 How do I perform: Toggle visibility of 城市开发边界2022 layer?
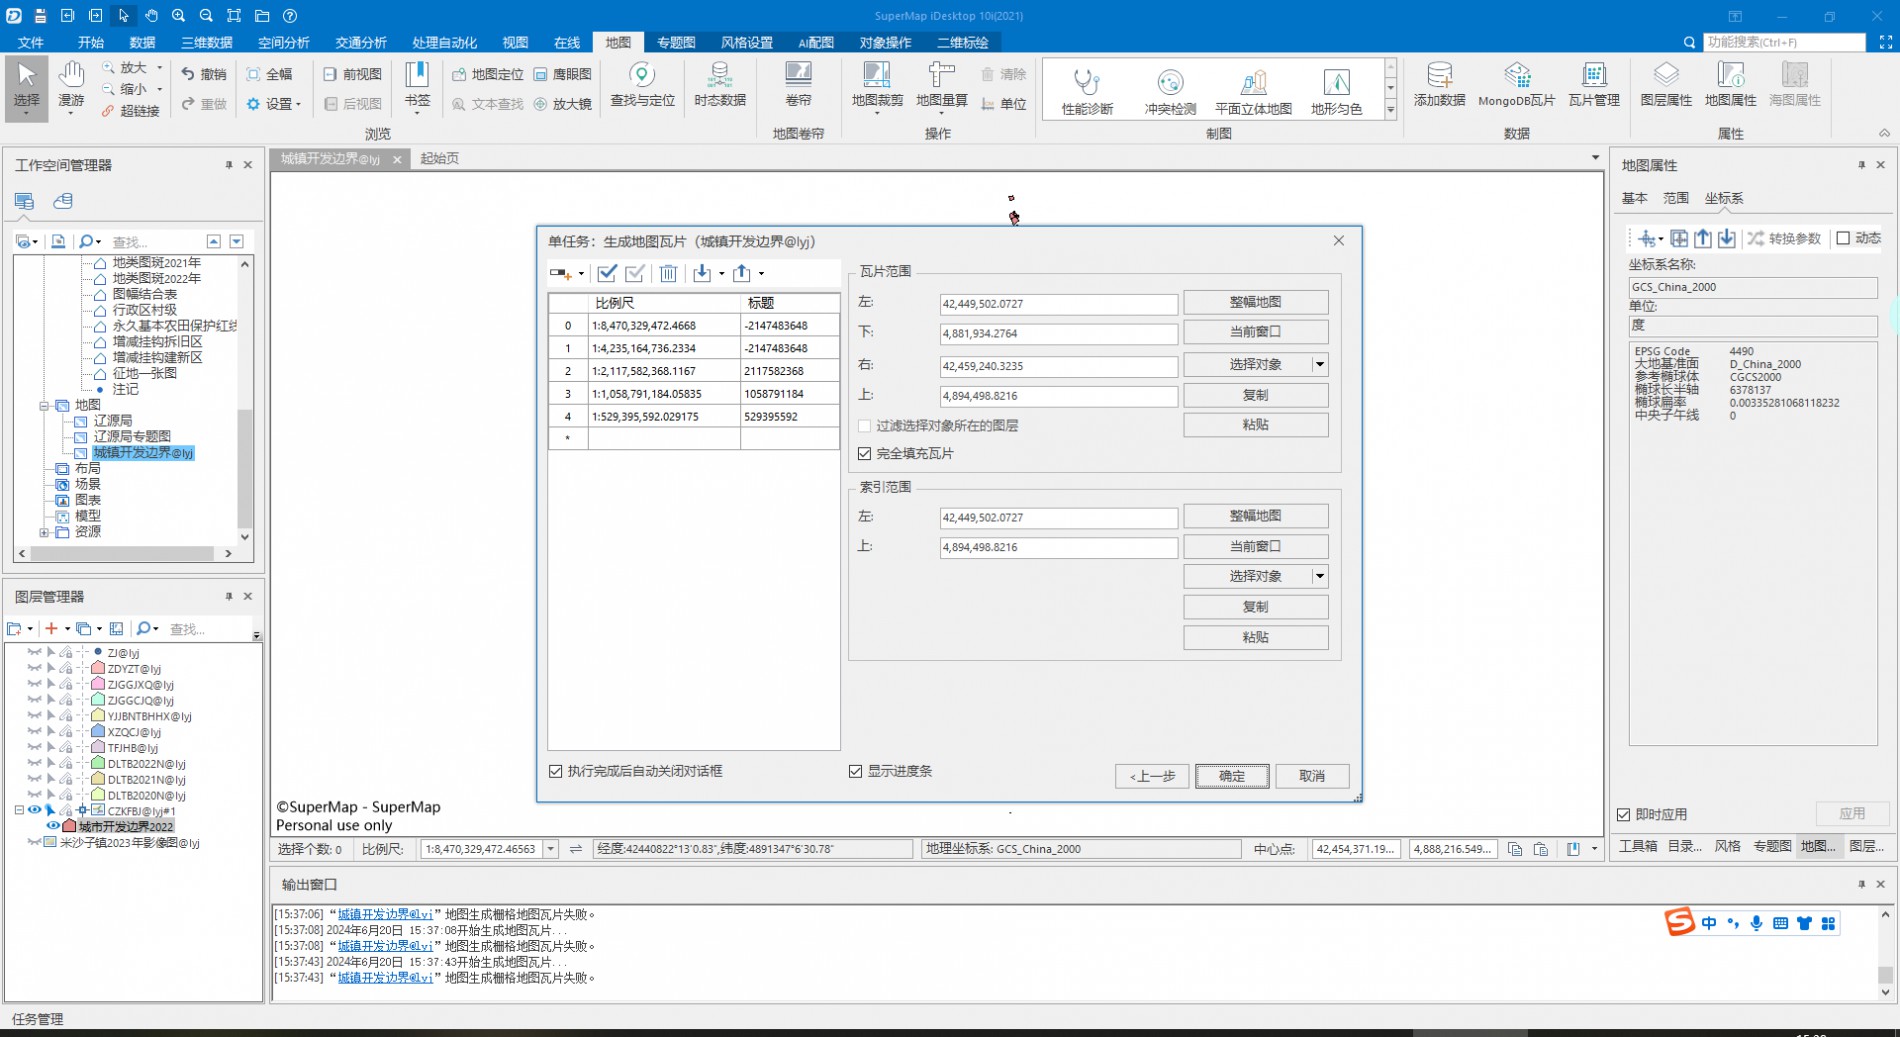click(53, 827)
